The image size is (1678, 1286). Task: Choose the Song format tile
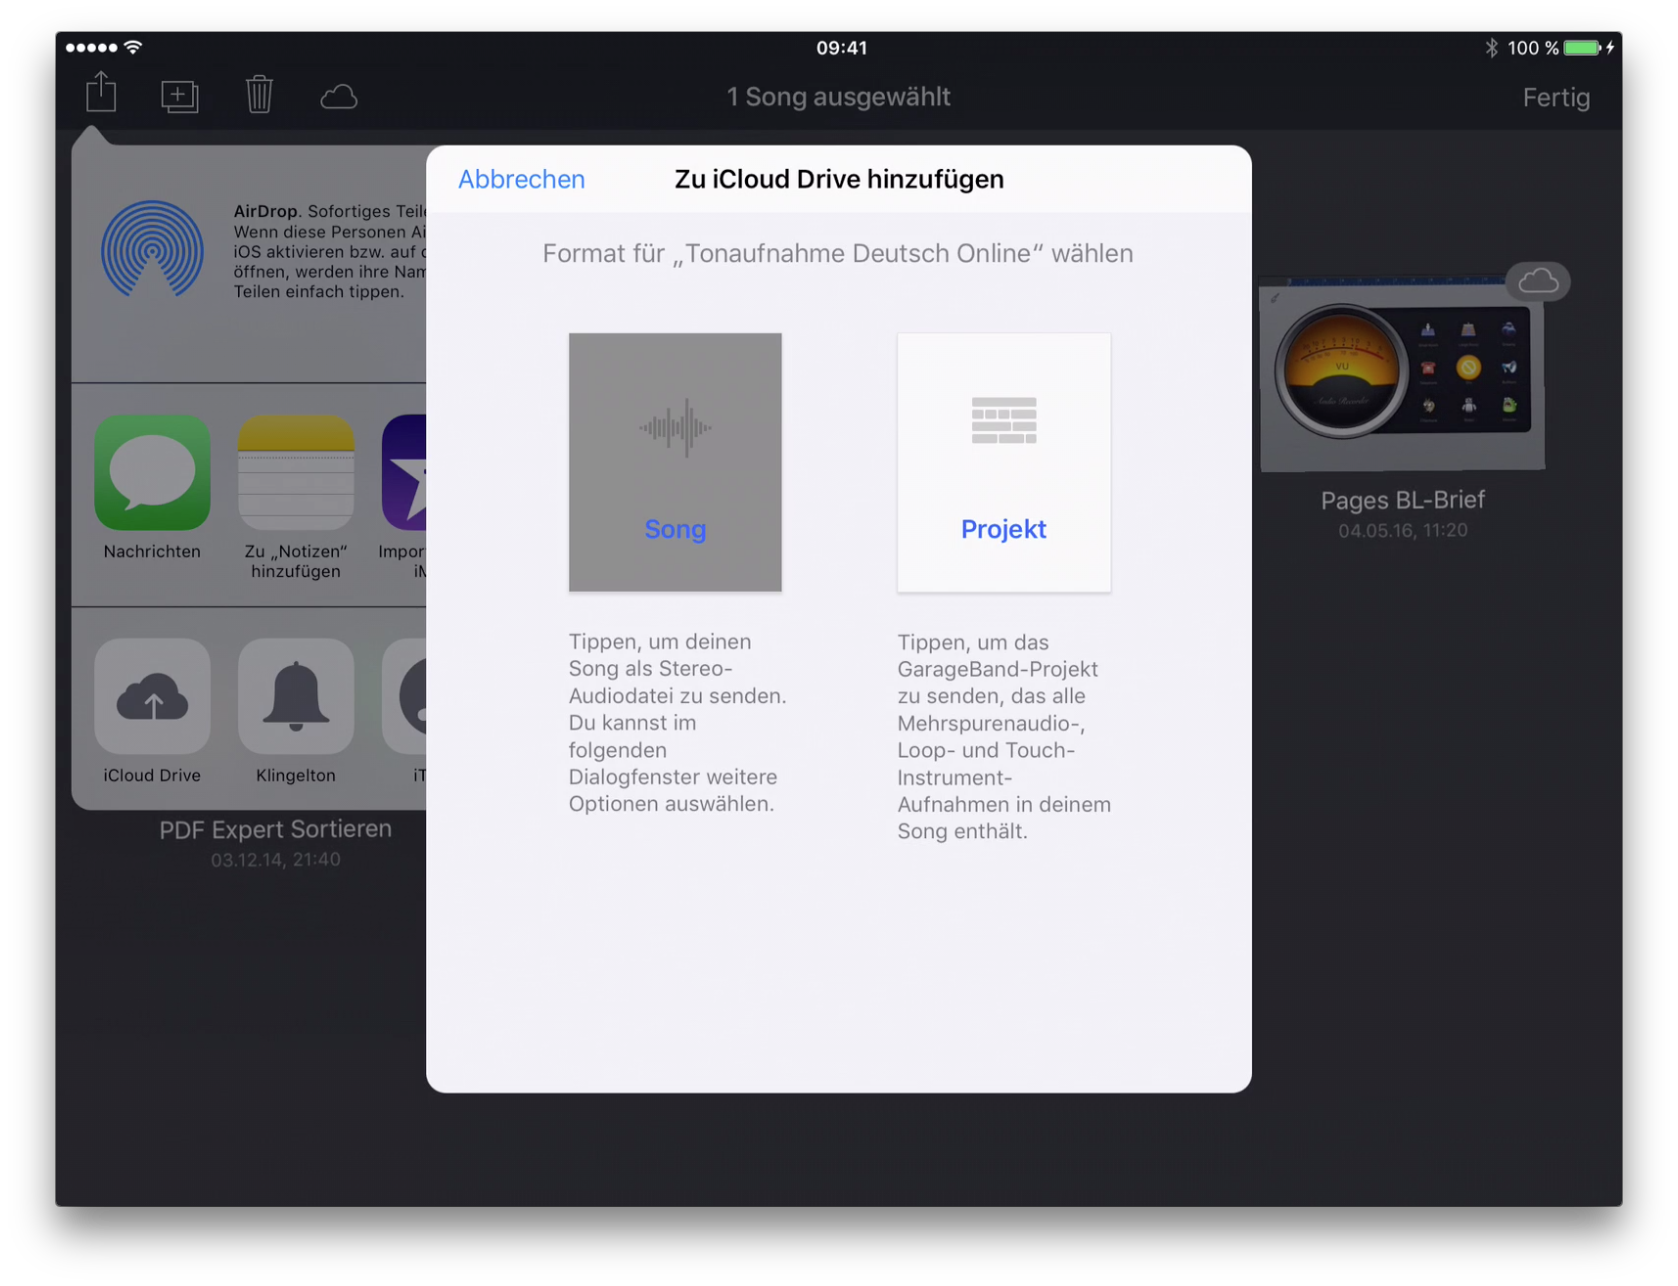675,462
